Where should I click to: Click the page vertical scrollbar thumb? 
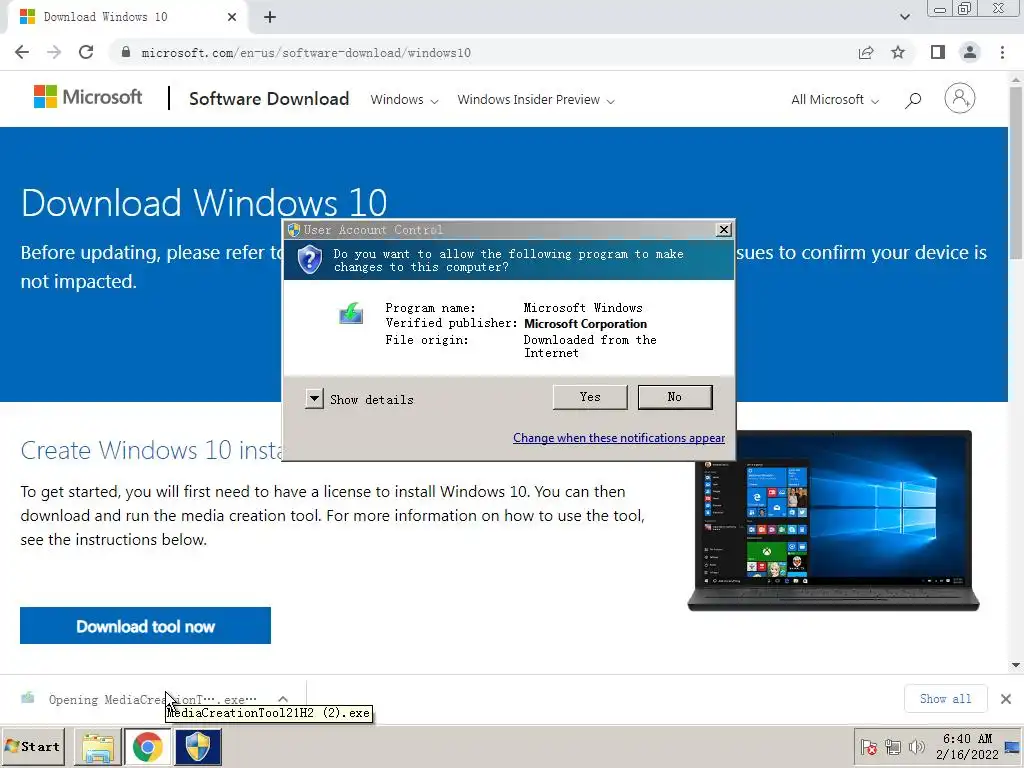(x=1016, y=171)
